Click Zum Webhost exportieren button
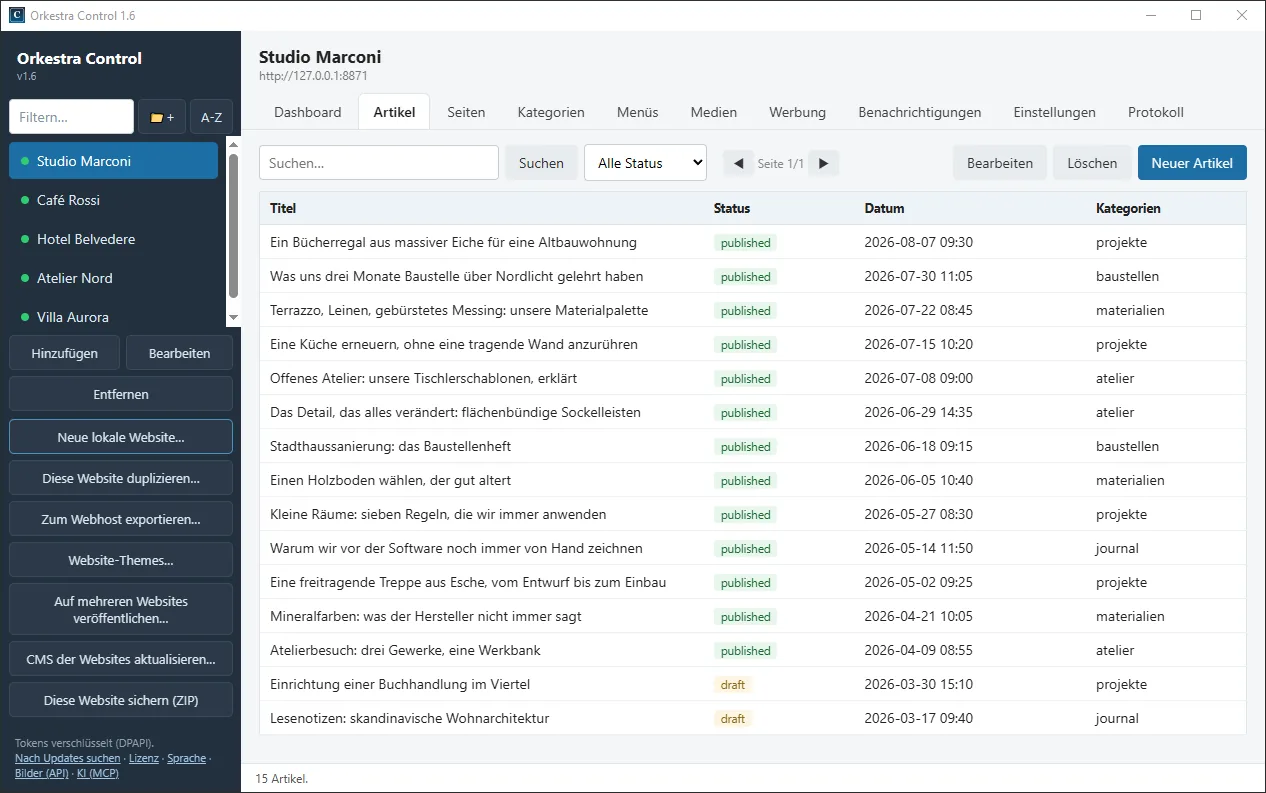The width and height of the screenshot is (1266, 793). pos(121,519)
